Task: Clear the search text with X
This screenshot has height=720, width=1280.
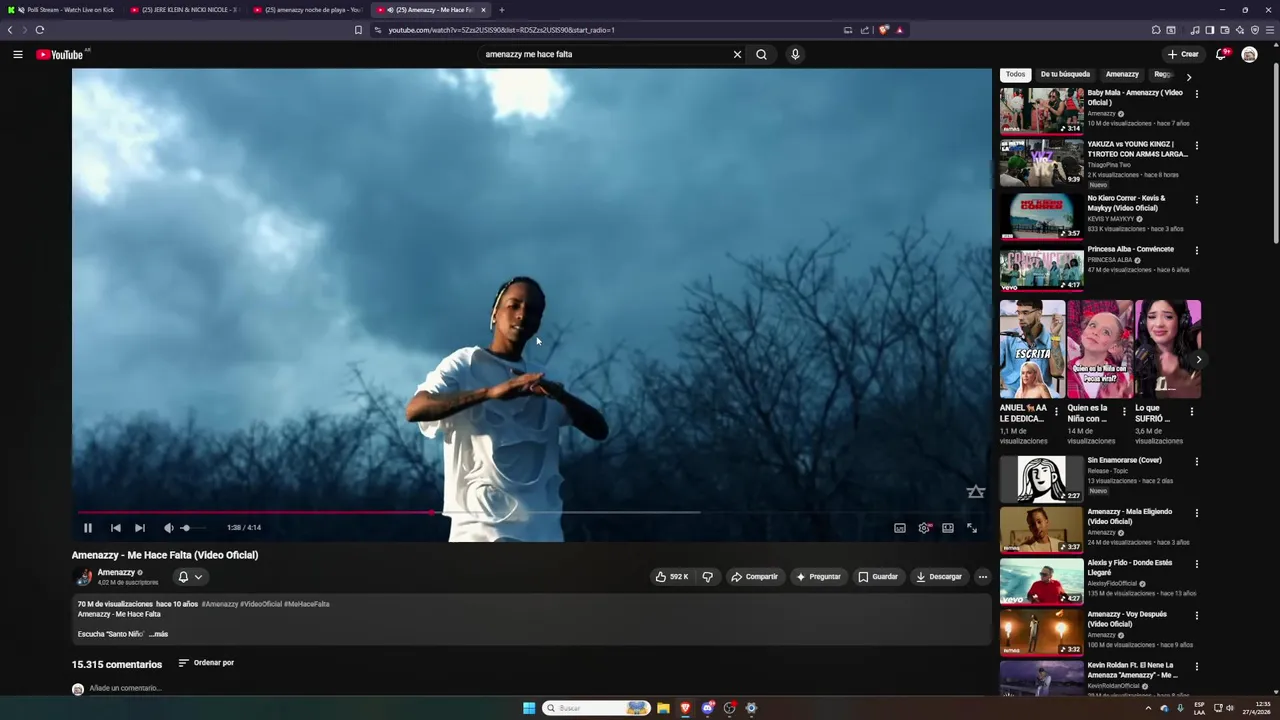Action: tap(737, 54)
